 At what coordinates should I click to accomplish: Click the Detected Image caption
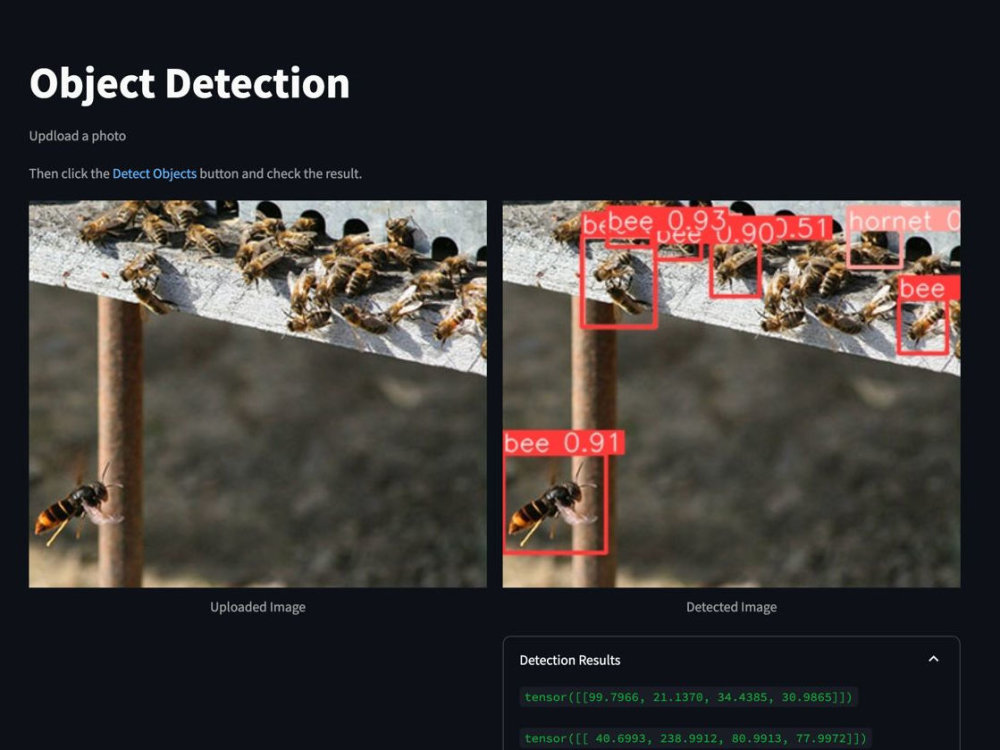(732, 607)
